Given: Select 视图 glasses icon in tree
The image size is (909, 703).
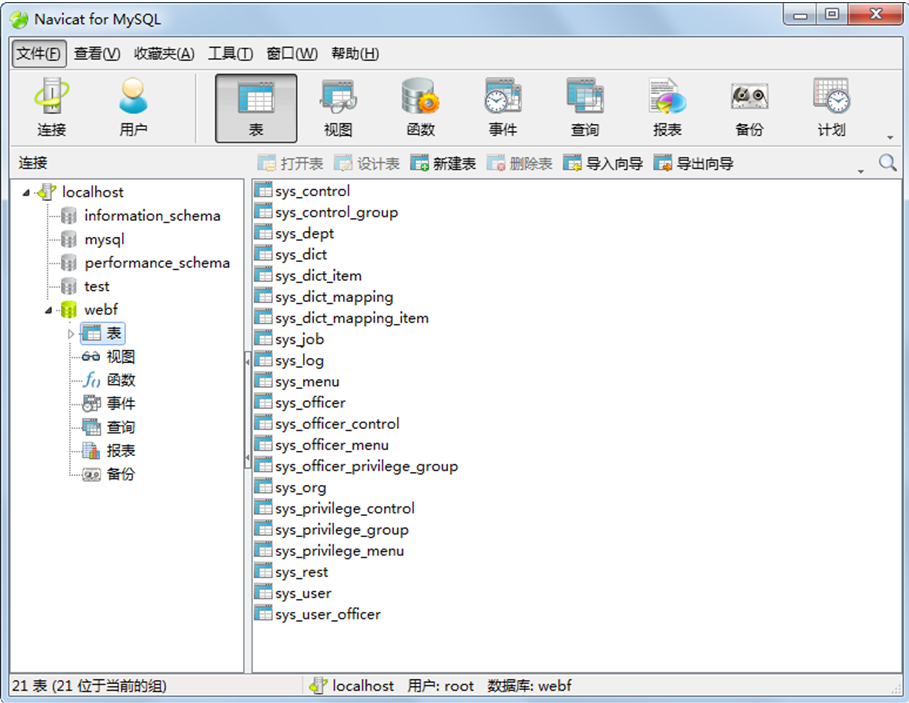Looking at the screenshot, I should click(91, 356).
